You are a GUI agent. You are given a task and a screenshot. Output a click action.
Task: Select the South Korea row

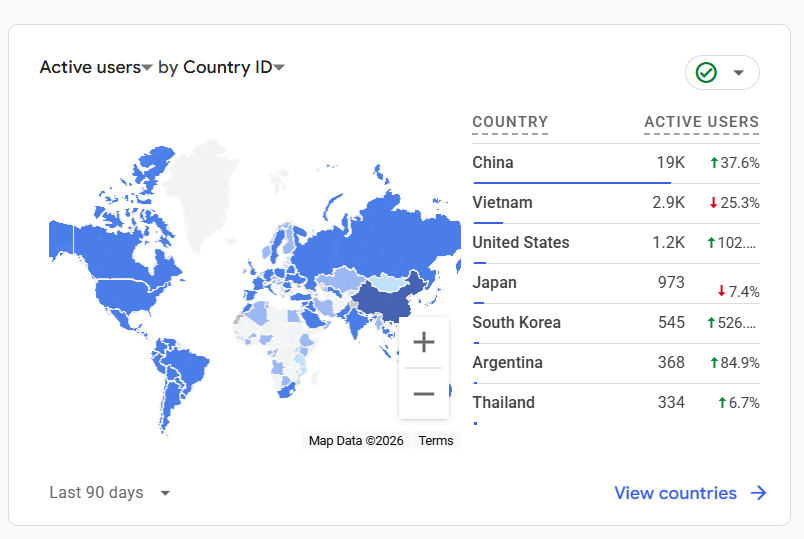coord(616,323)
